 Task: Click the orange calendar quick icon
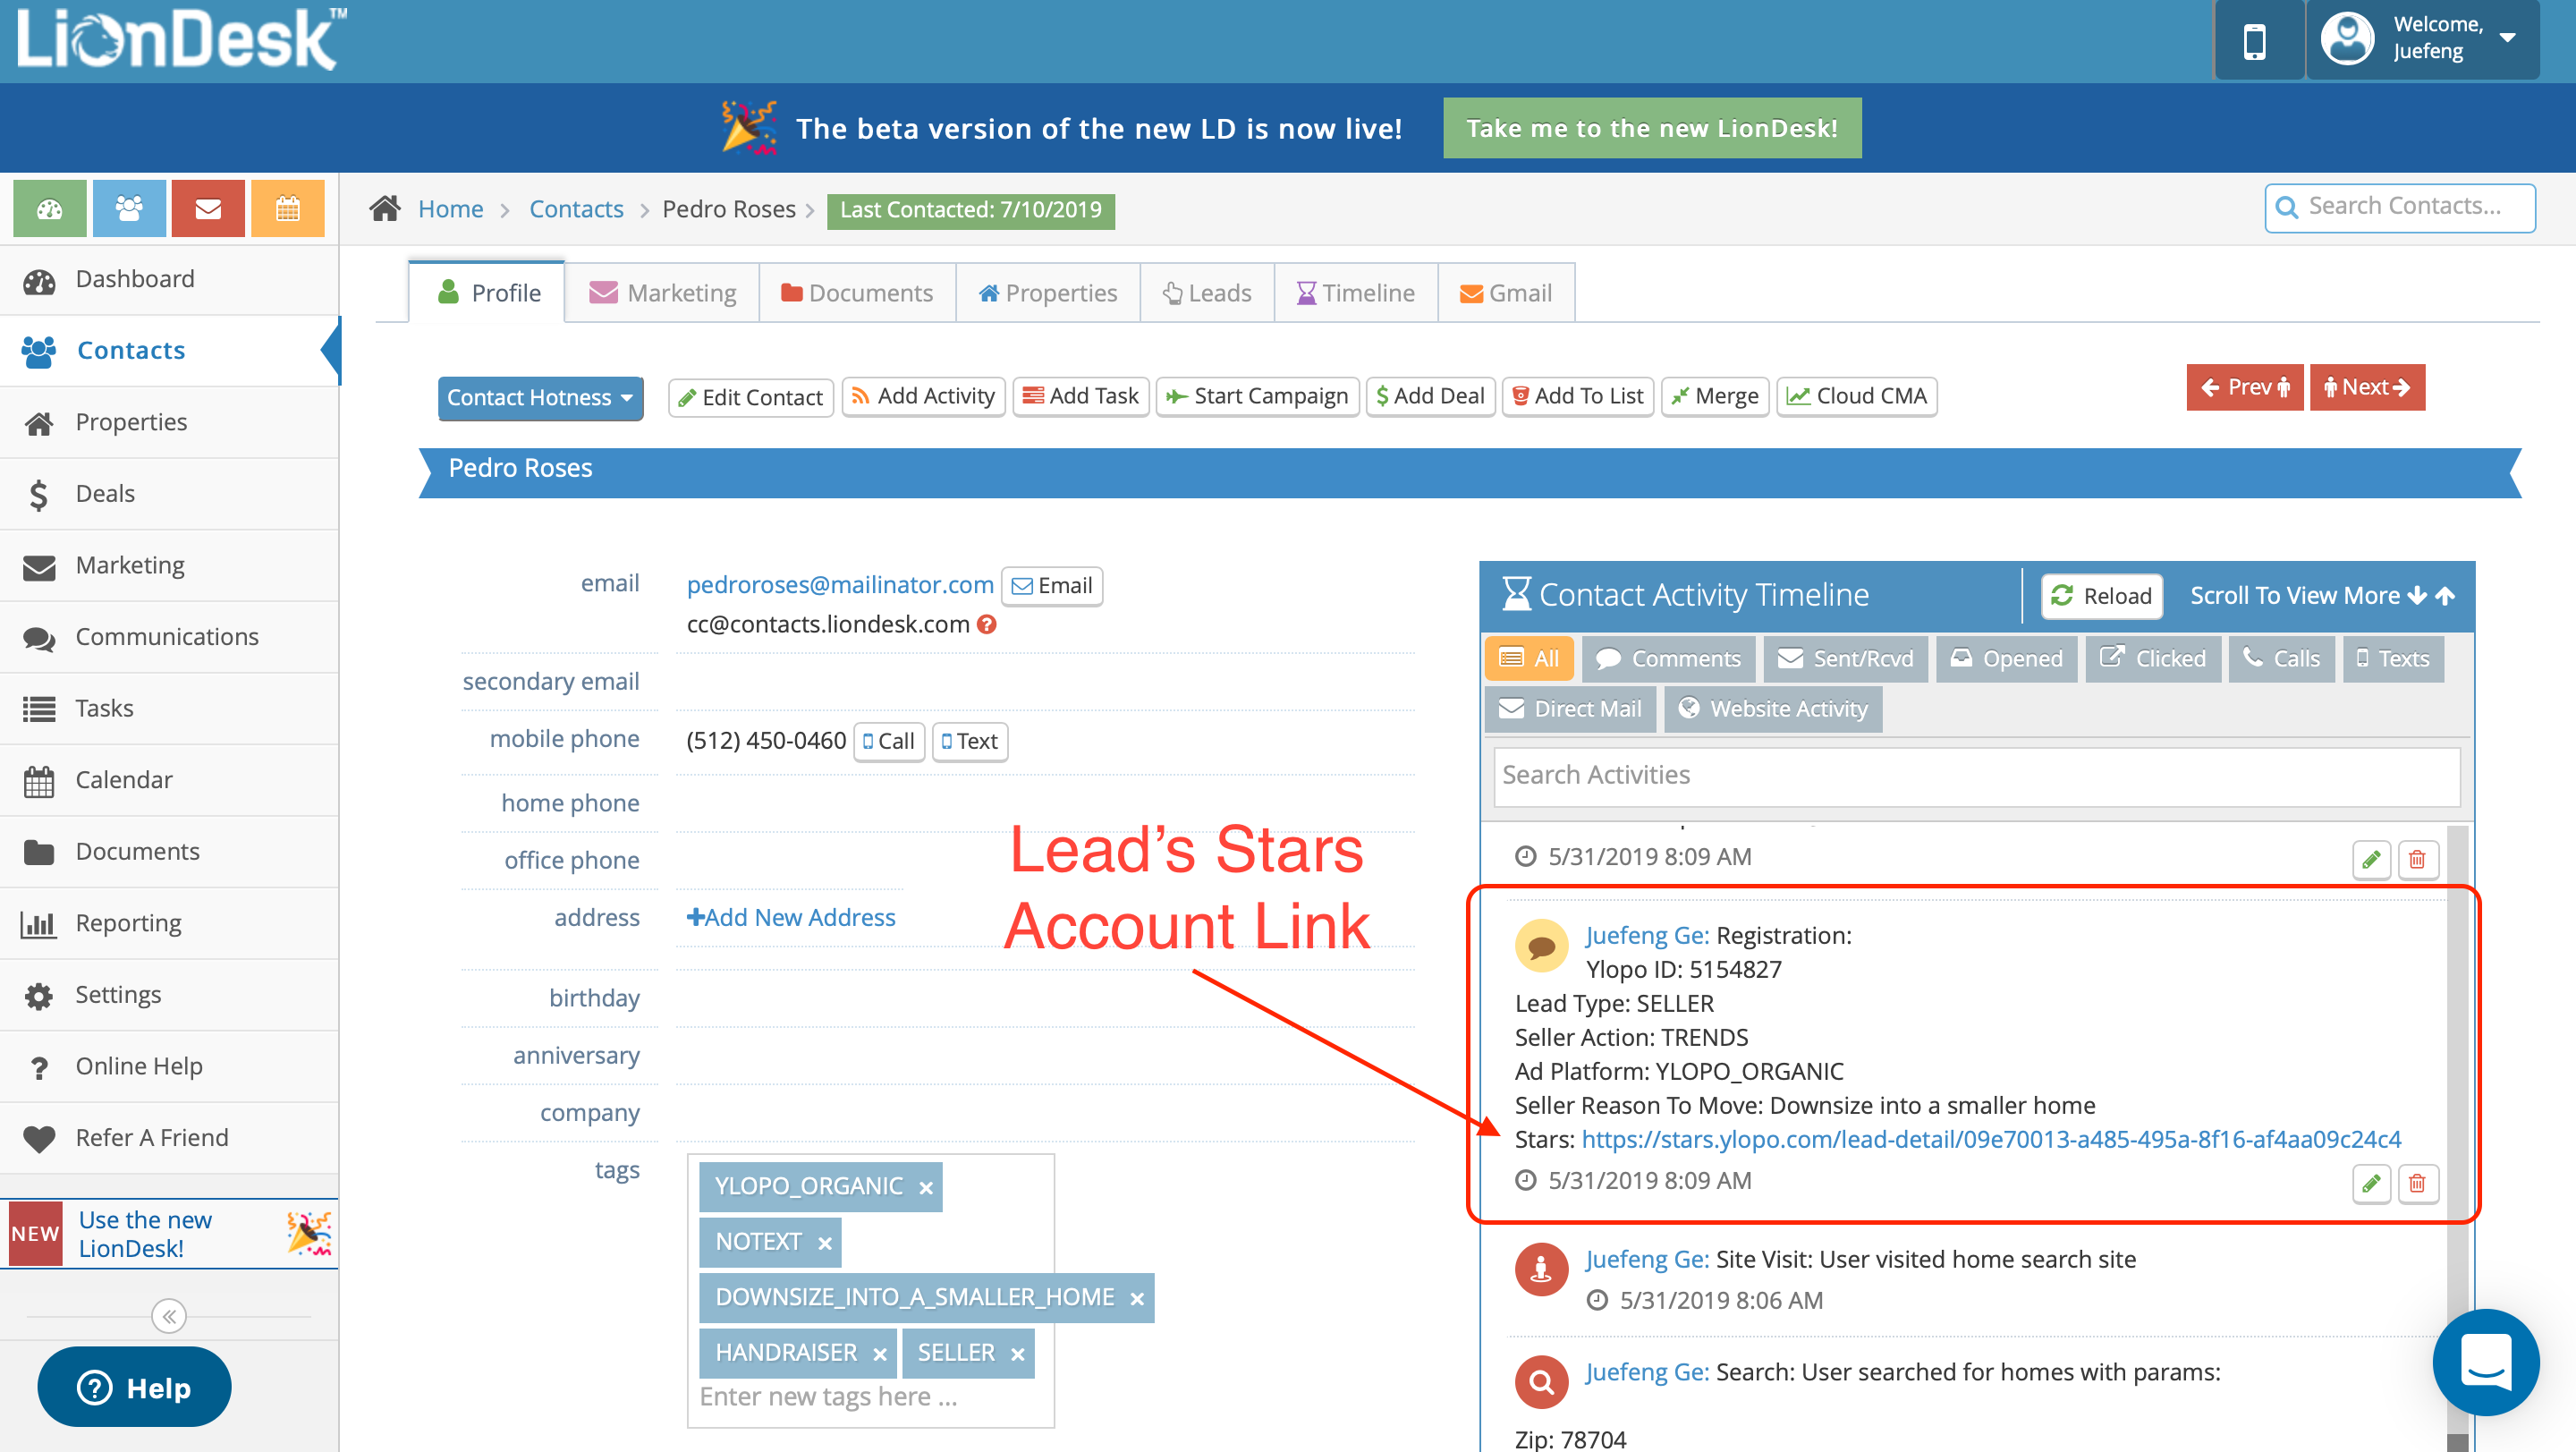tap(287, 208)
